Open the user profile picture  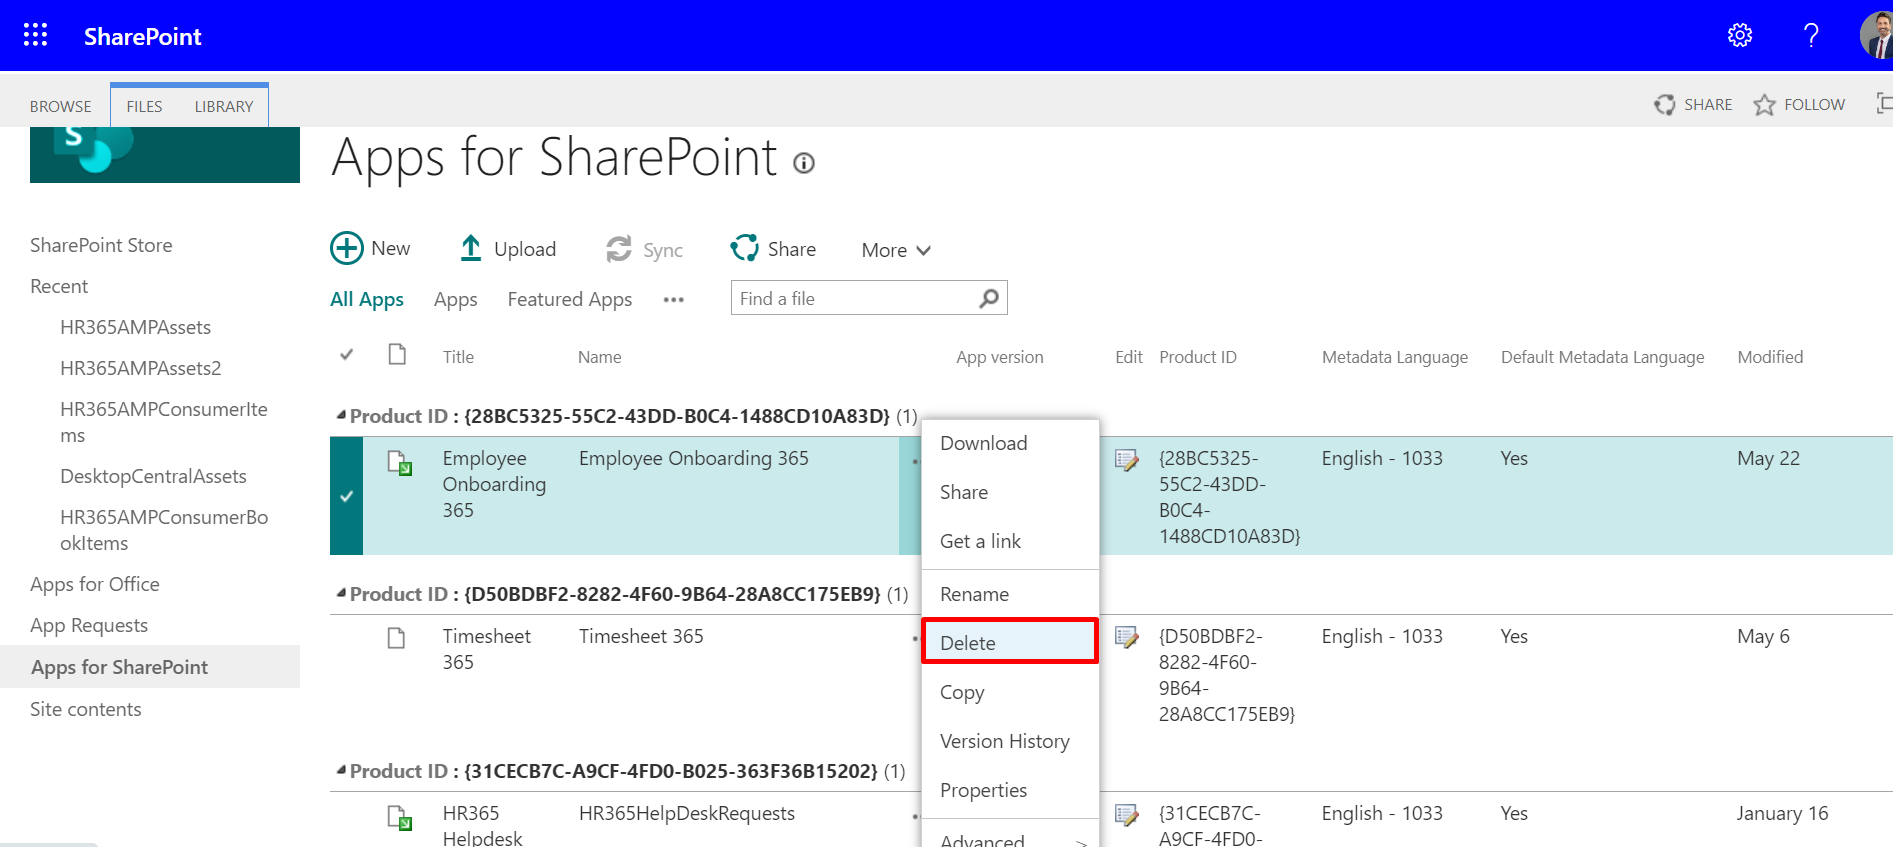1876,35
